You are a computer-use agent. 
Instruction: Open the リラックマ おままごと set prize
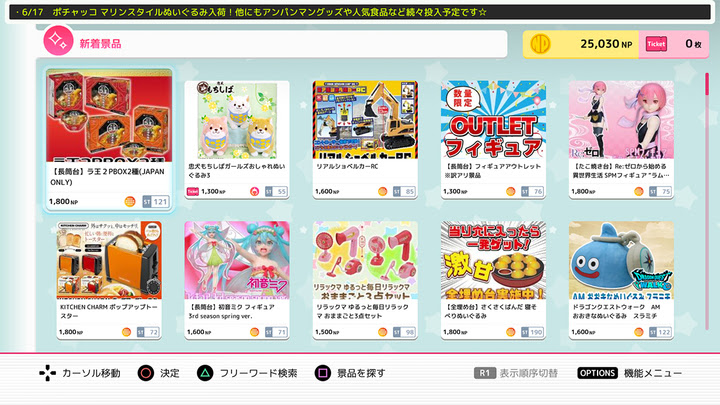[x=365, y=281]
